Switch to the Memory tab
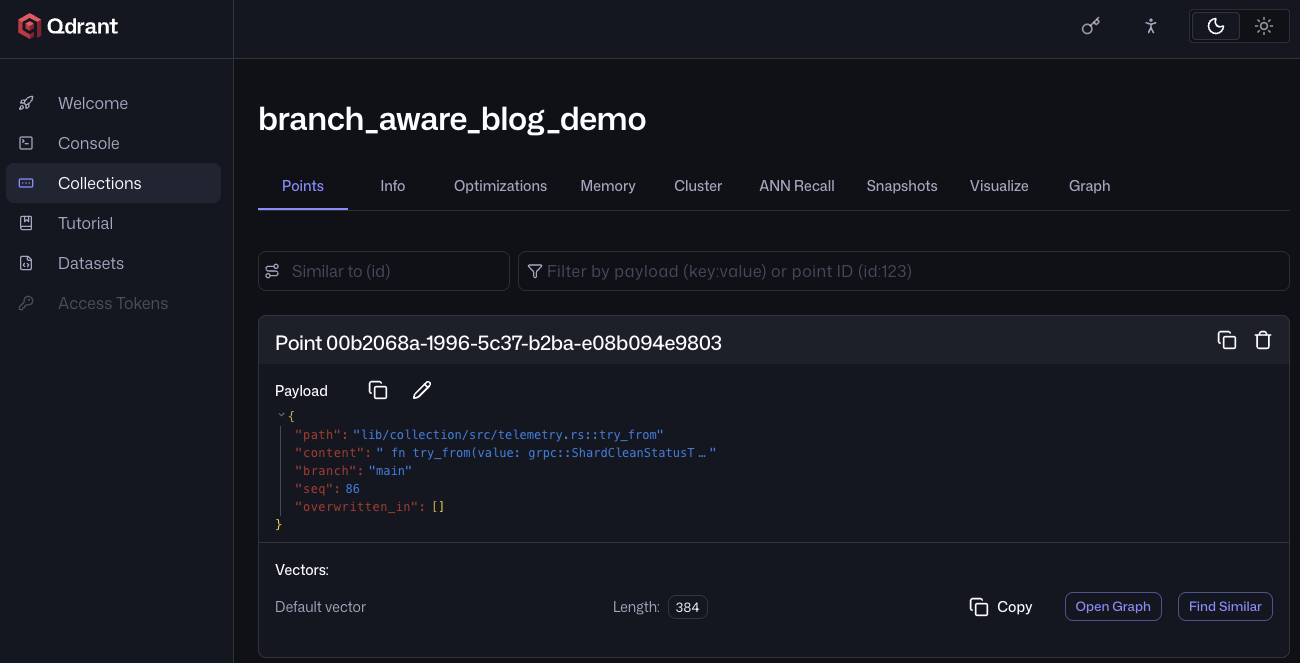 click(608, 186)
